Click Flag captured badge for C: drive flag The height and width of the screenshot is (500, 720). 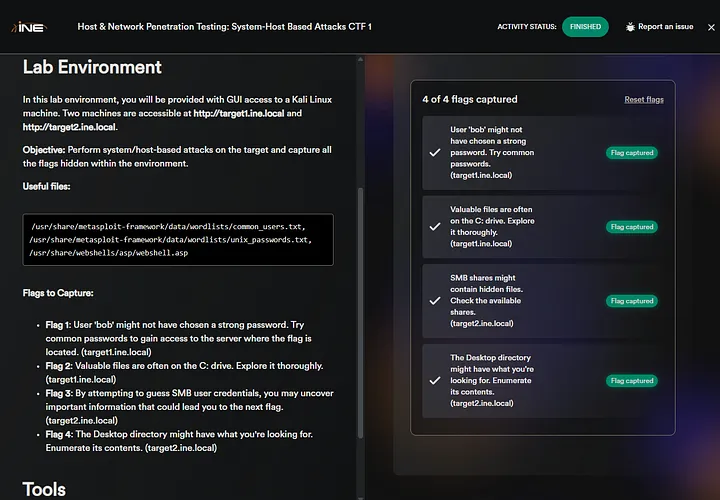tap(632, 226)
